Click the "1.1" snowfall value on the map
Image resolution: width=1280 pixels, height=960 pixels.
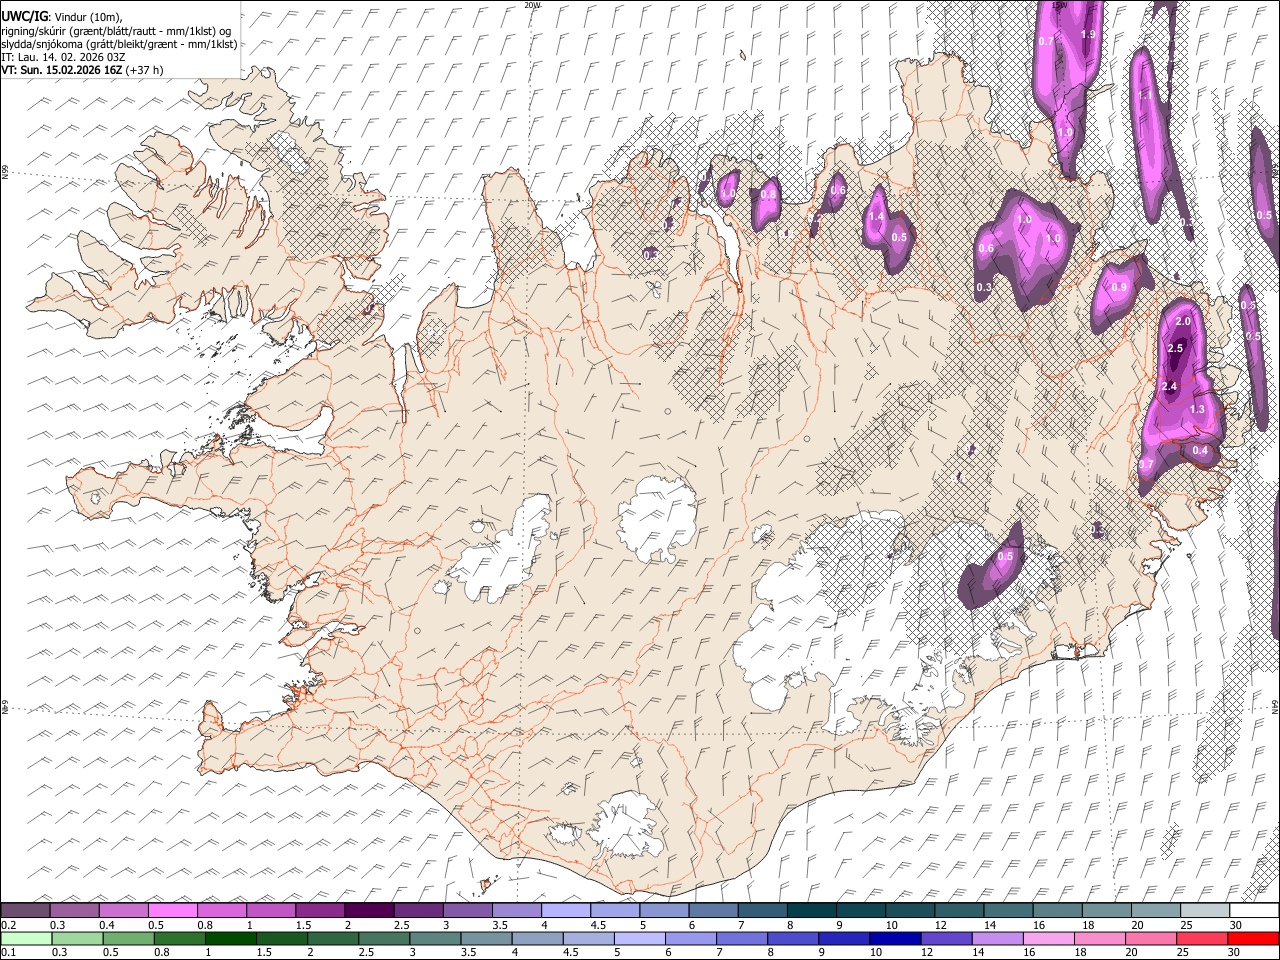click(1146, 96)
